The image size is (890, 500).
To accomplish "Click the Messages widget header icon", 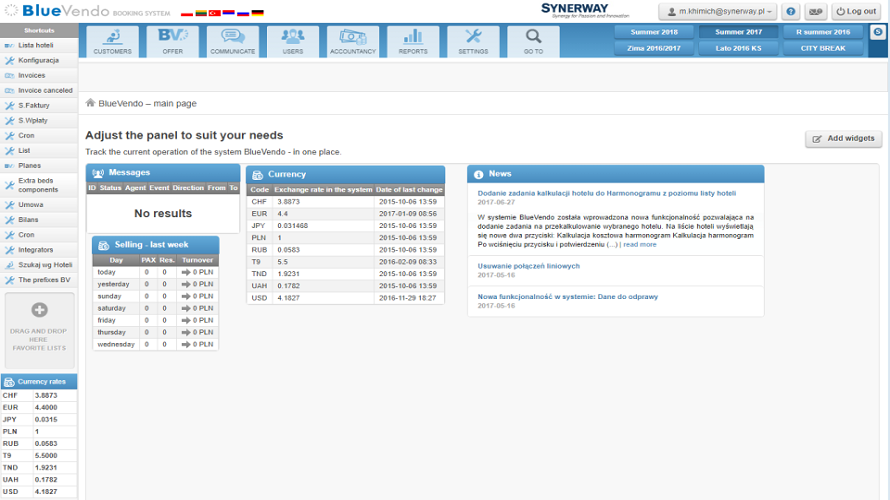I will (x=98, y=173).
